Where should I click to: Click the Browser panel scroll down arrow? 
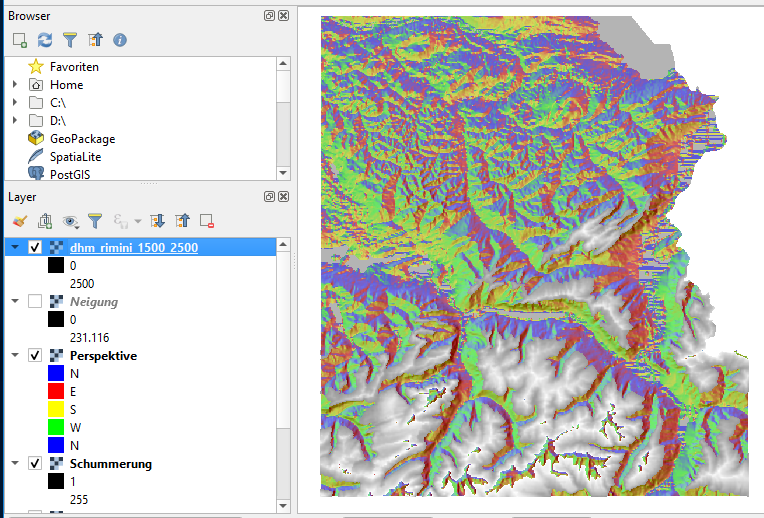[283, 172]
